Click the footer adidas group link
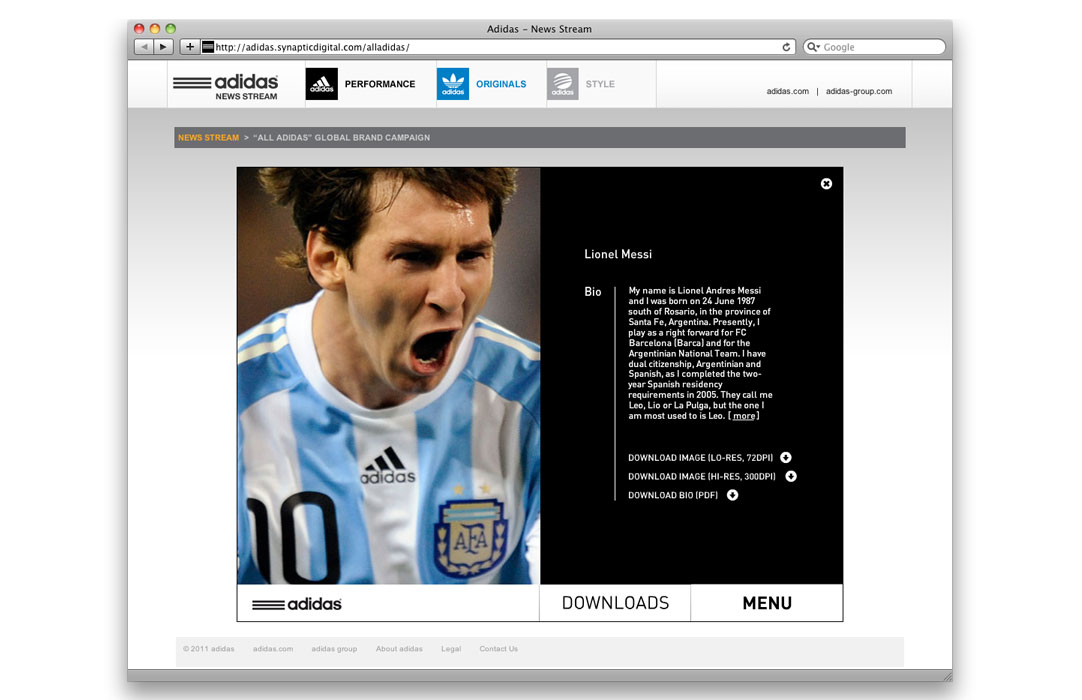Image resolution: width=1082 pixels, height=700 pixels. 334,649
